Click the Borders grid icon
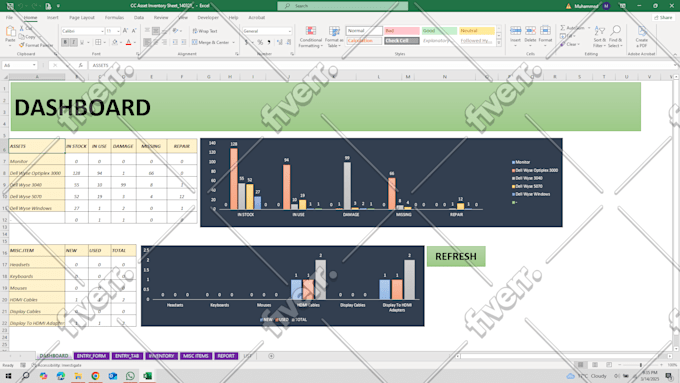Viewport: 680px width, 383px height. tap(98, 43)
